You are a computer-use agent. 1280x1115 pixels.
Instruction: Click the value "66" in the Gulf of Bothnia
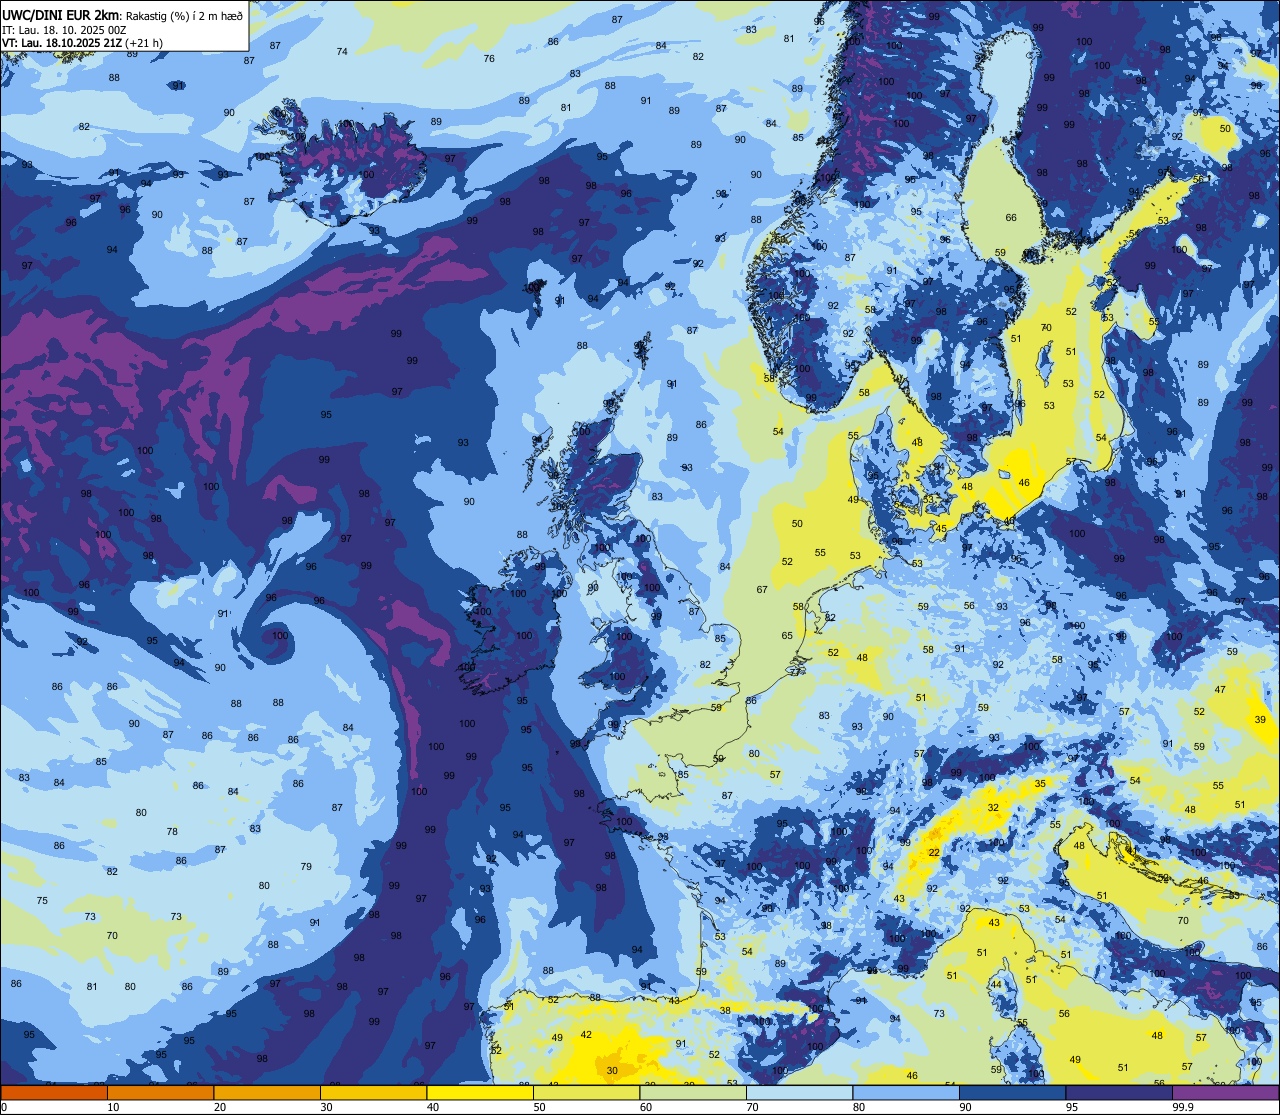pyautogui.click(x=1011, y=217)
